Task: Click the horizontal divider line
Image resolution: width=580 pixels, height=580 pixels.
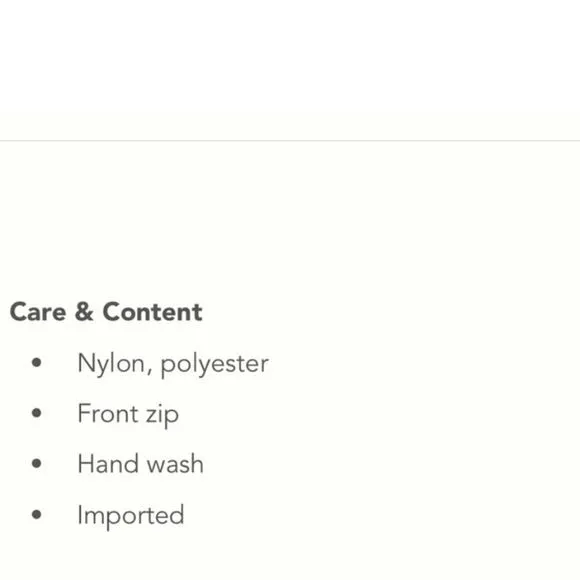Action: (290, 141)
